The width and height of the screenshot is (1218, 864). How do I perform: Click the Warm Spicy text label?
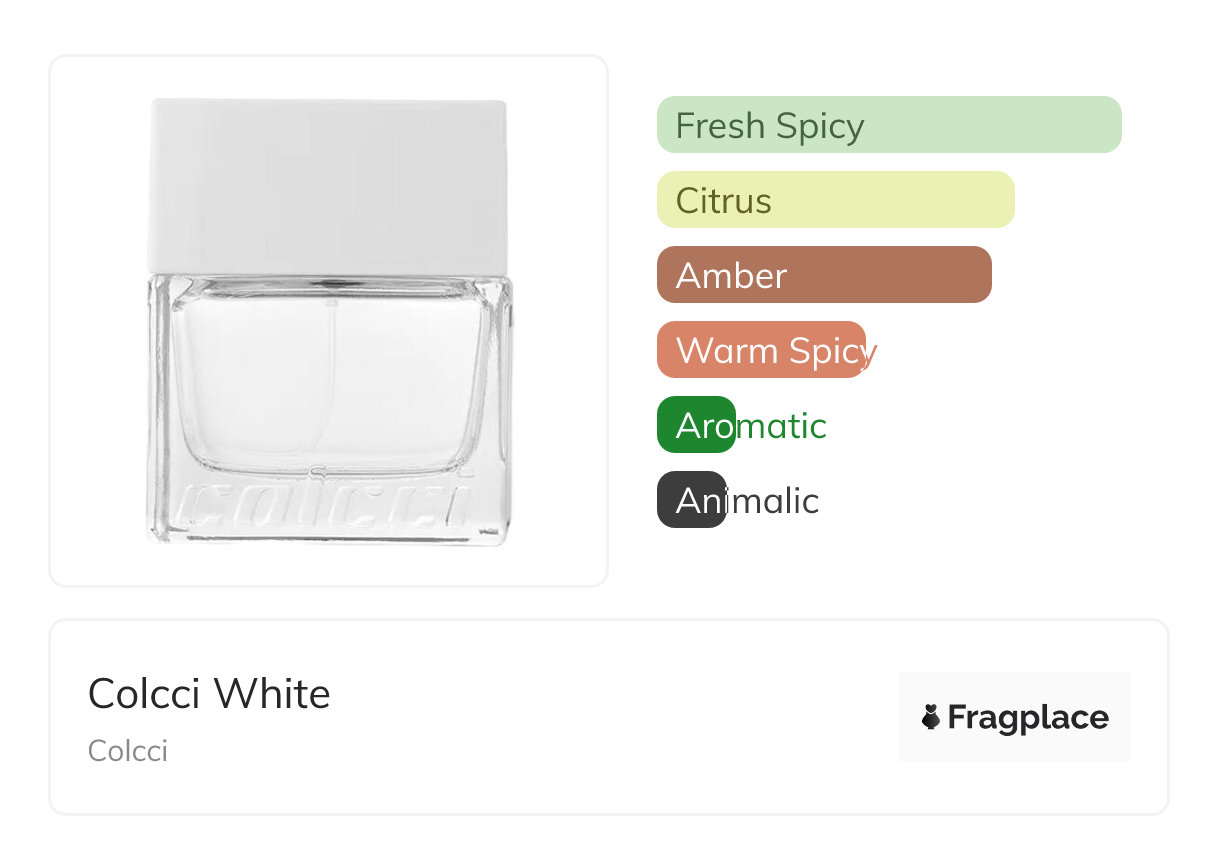tap(775, 351)
